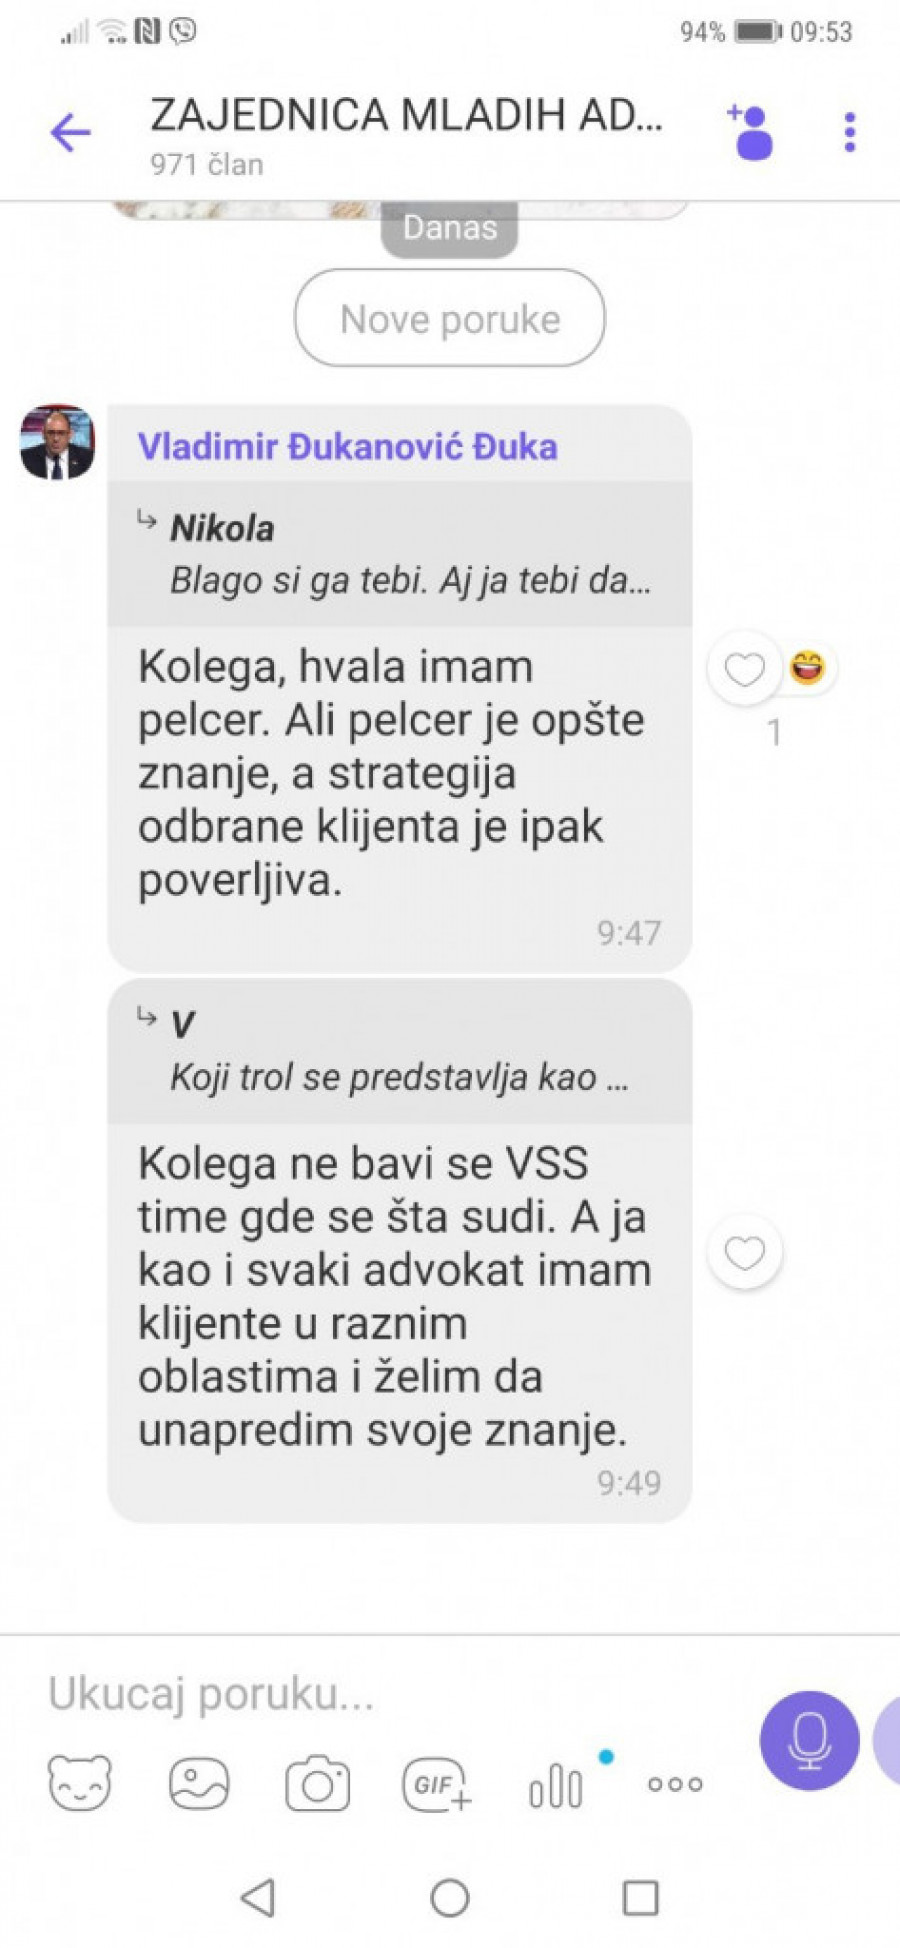Viewport: 900px width, 1948px height.
Task: Open the Vladimir Đukanović Đuka sender name
Action: (x=347, y=446)
